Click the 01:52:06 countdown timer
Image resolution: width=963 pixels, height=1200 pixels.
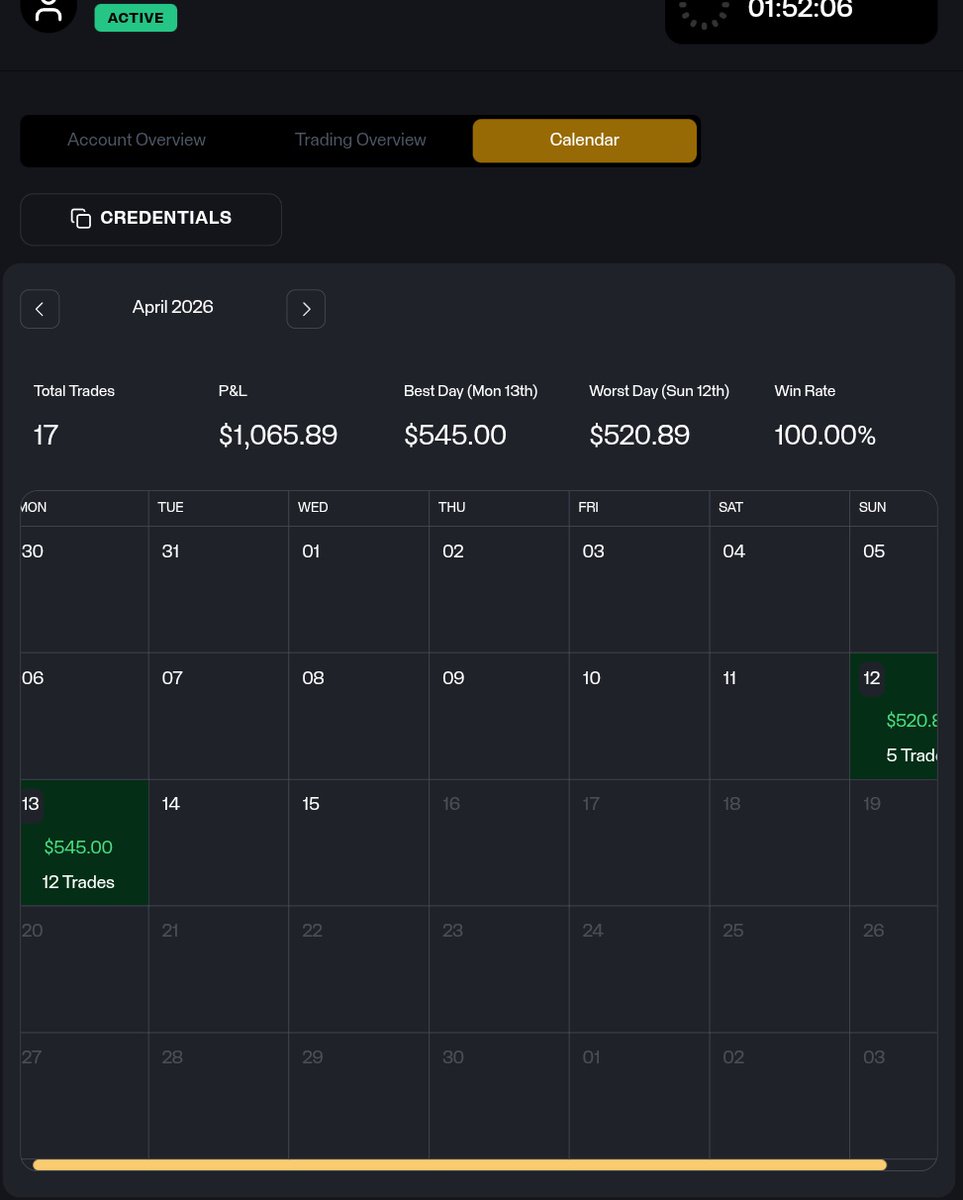click(x=800, y=10)
